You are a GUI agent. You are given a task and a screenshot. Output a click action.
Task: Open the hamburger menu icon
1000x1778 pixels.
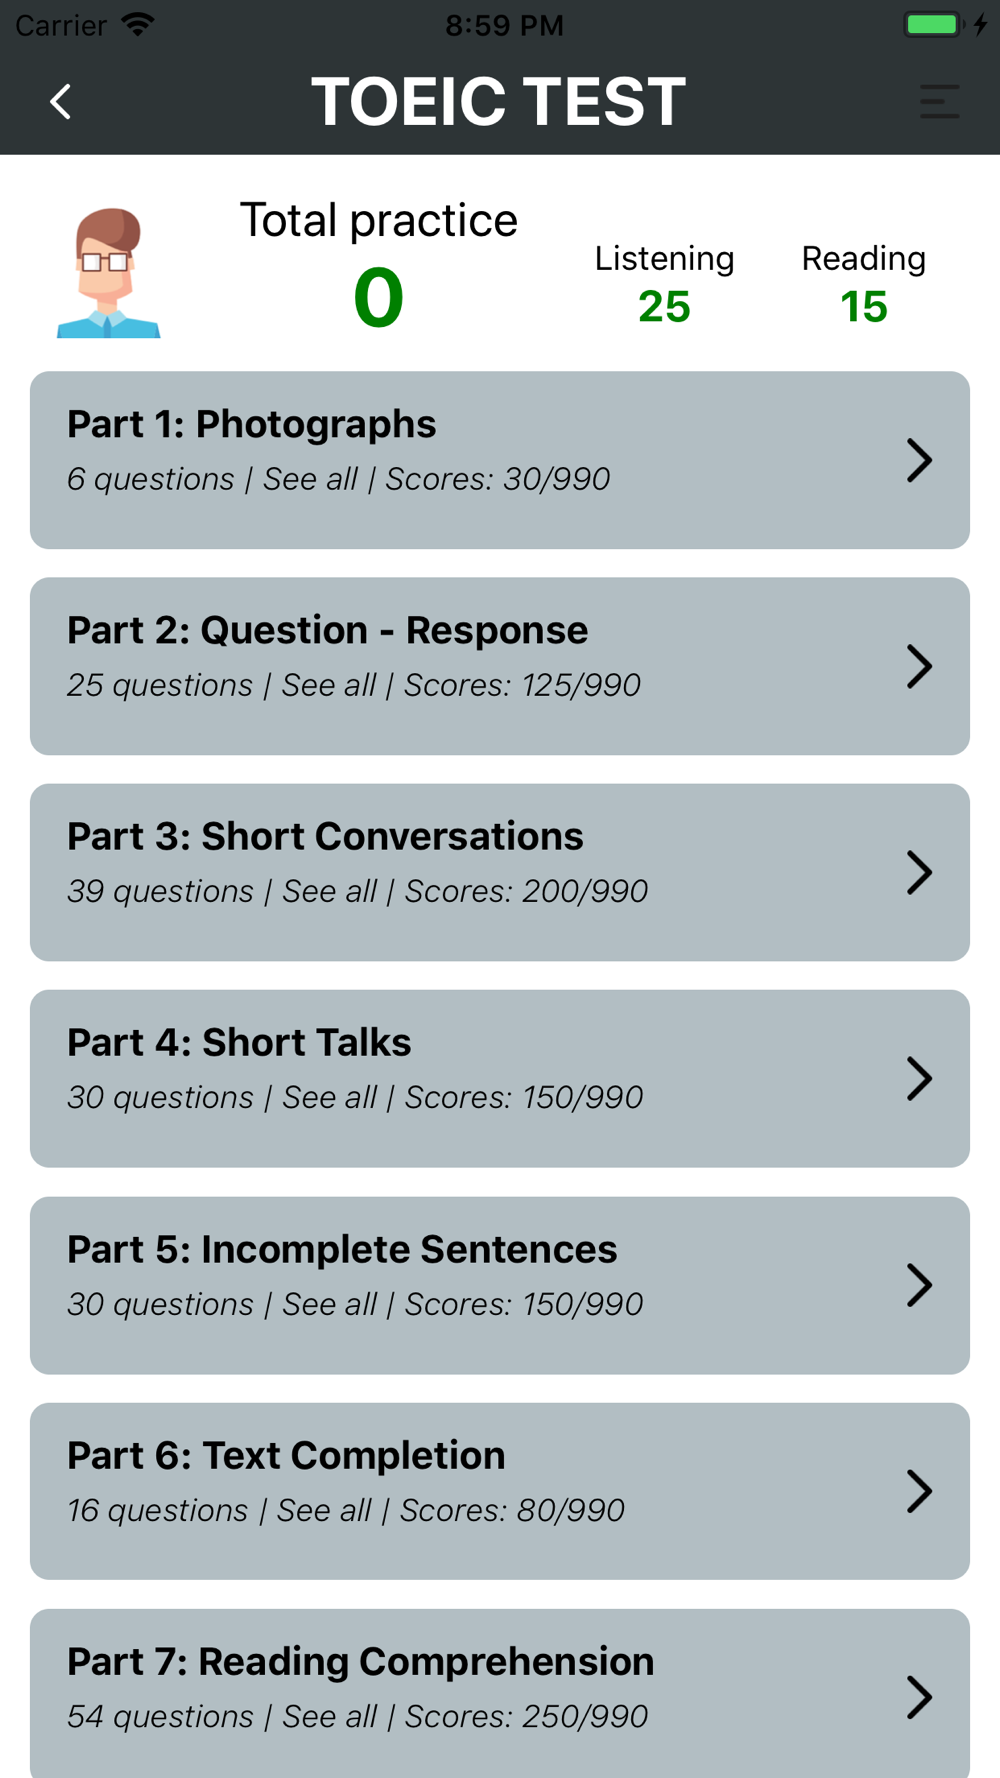point(940,102)
